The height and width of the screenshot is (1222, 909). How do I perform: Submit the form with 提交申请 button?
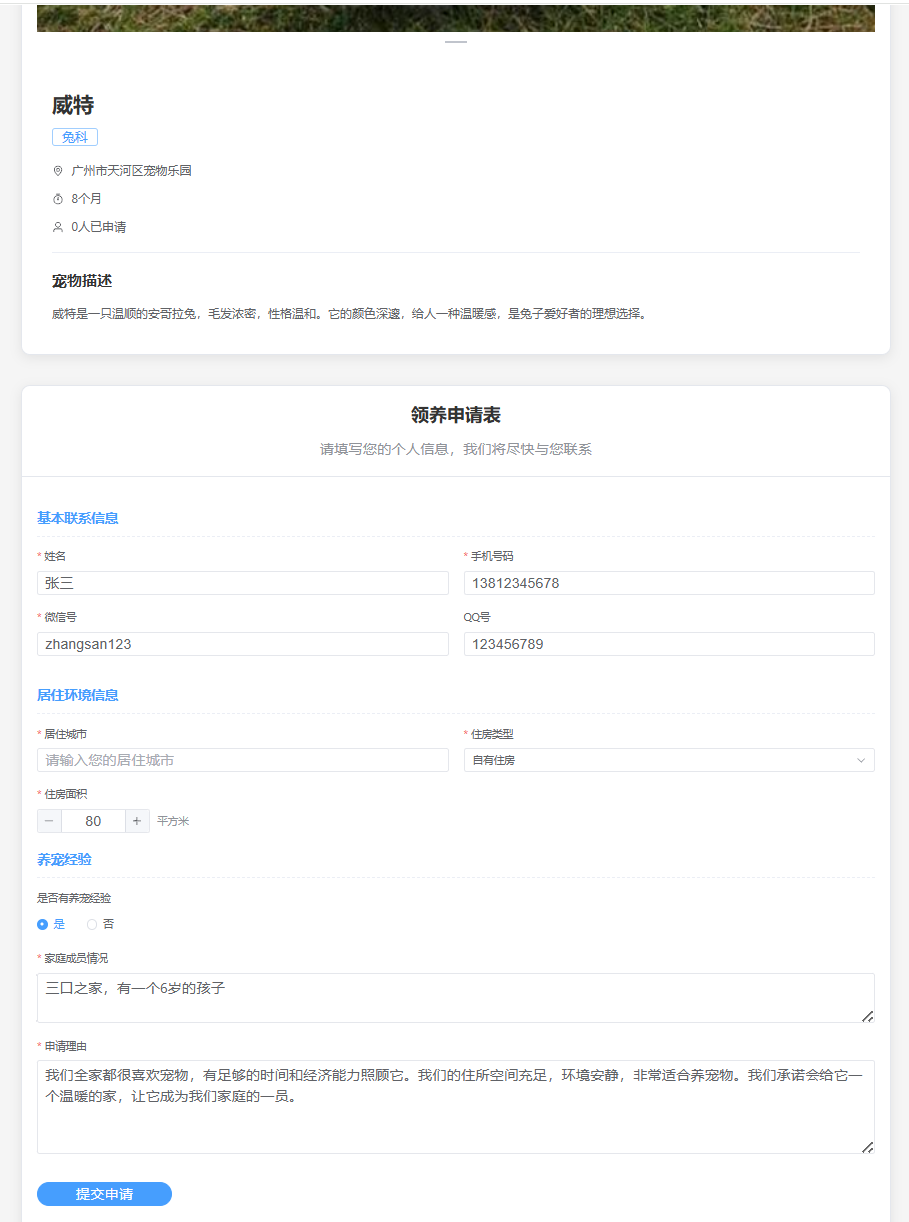click(x=104, y=1194)
